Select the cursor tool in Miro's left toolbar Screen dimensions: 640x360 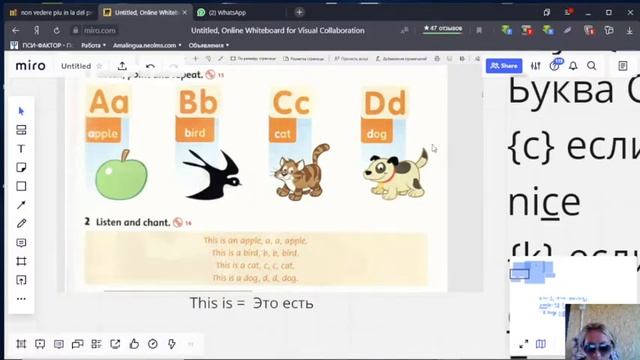(x=21, y=111)
